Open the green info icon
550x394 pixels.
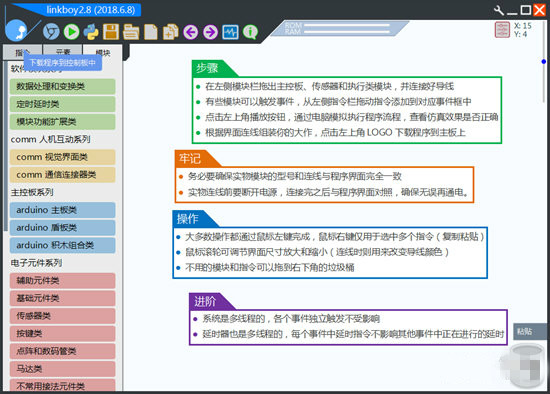click(x=250, y=32)
